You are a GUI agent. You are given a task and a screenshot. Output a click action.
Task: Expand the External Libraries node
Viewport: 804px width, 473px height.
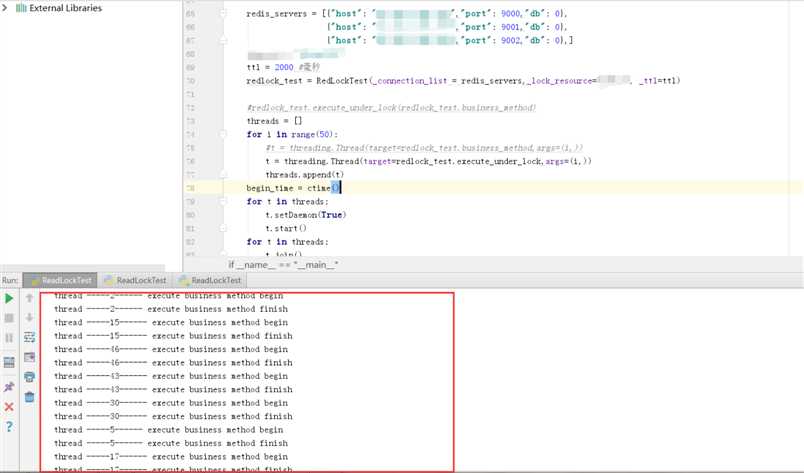pyautogui.click(x=5, y=8)
